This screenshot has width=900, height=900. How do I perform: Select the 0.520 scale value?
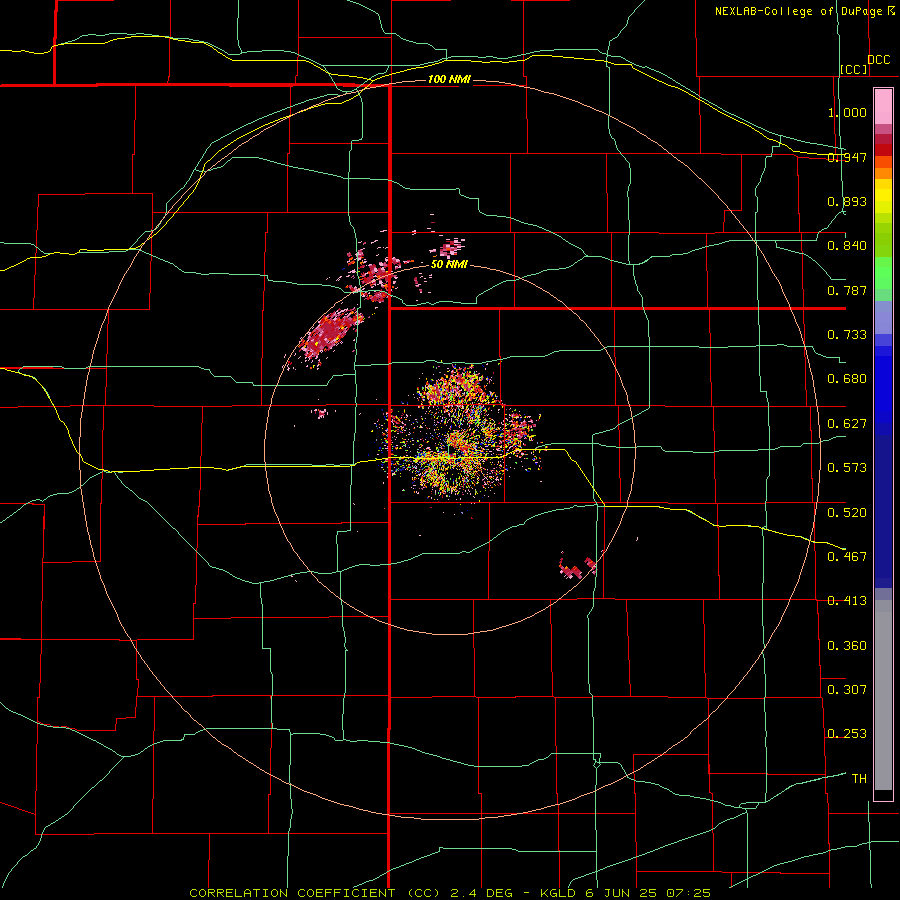(847, 513)
